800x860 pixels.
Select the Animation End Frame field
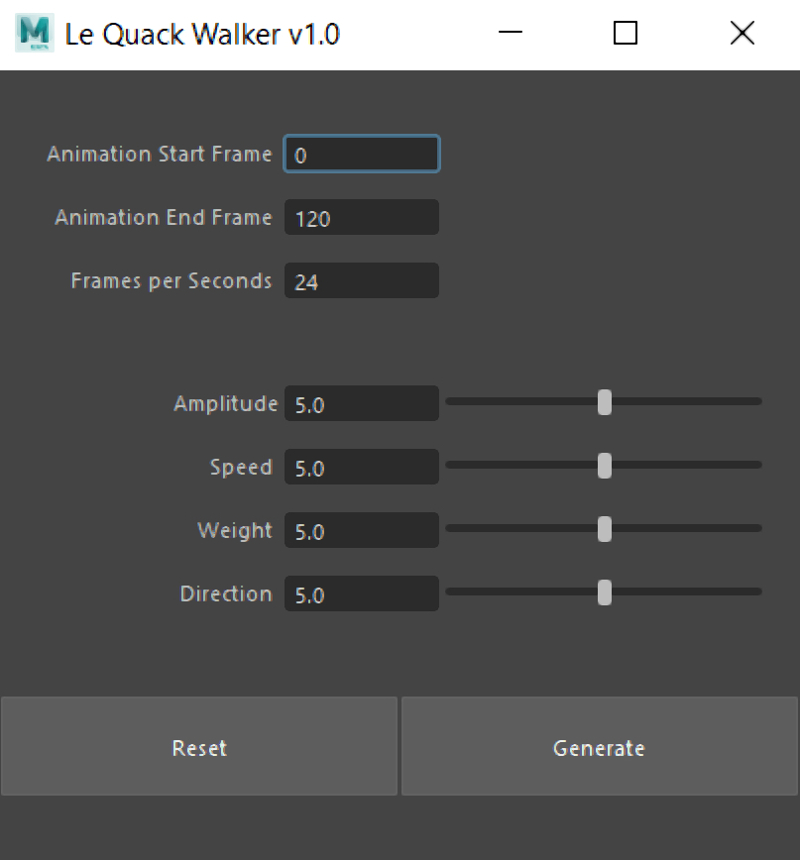[x=362, y=218]
